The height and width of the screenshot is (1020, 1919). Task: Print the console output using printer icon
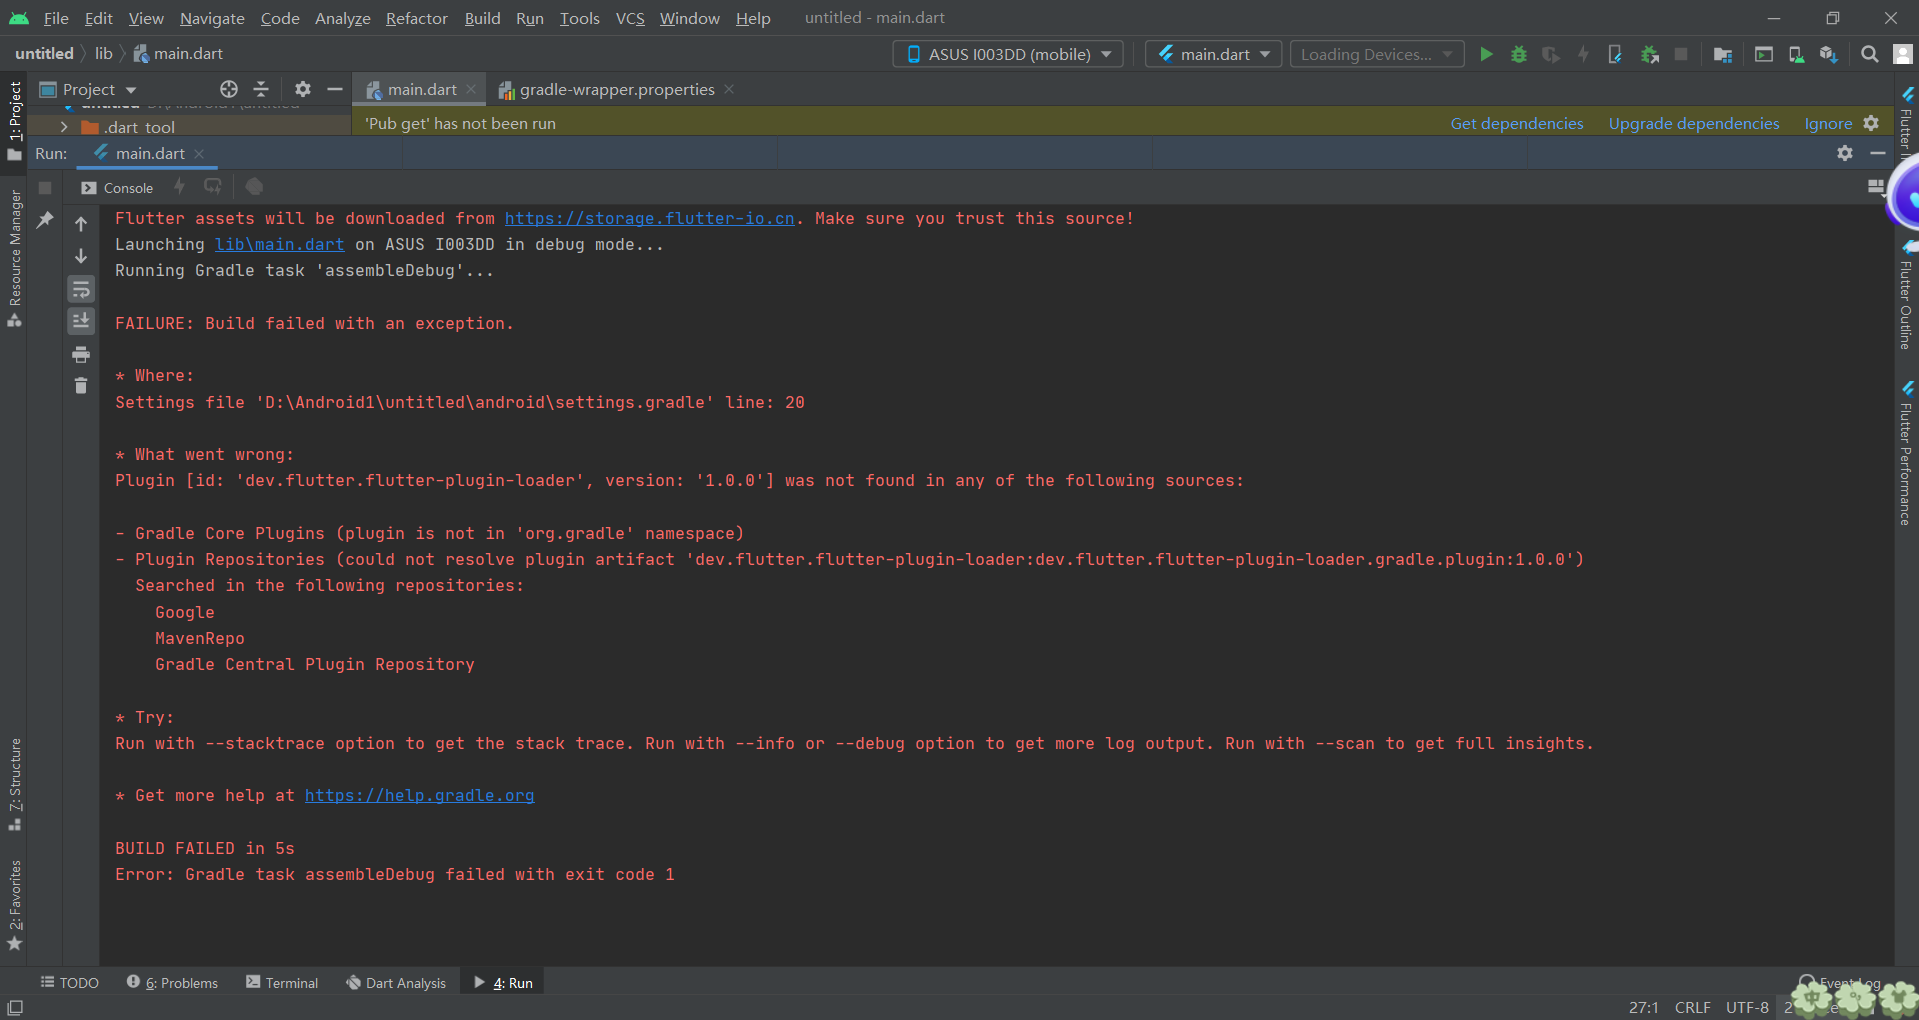81,354
